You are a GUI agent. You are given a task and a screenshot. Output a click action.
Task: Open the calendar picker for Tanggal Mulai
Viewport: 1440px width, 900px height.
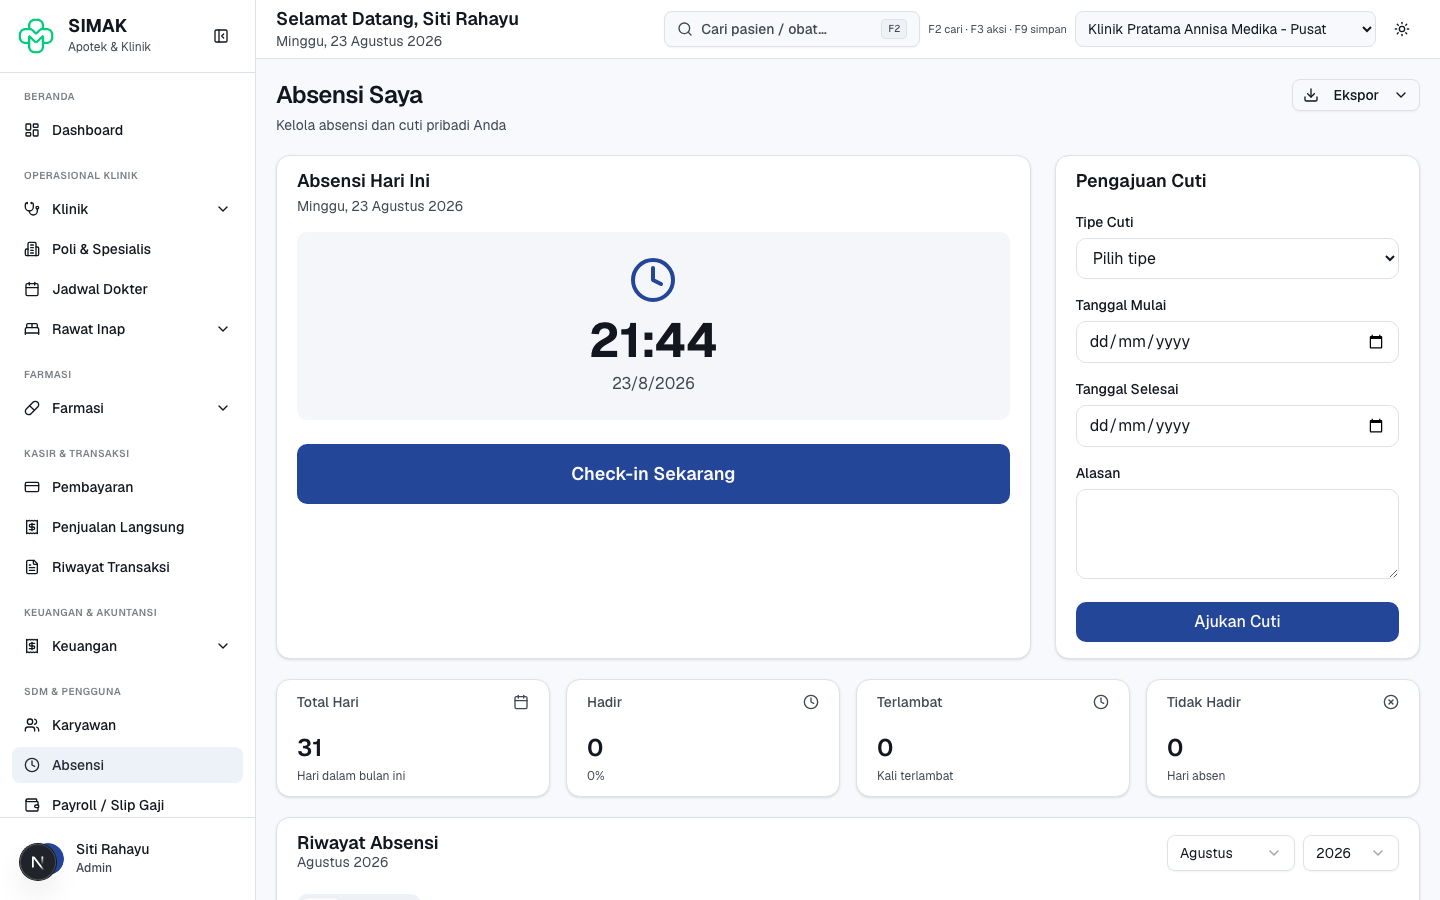(1376, 342)
